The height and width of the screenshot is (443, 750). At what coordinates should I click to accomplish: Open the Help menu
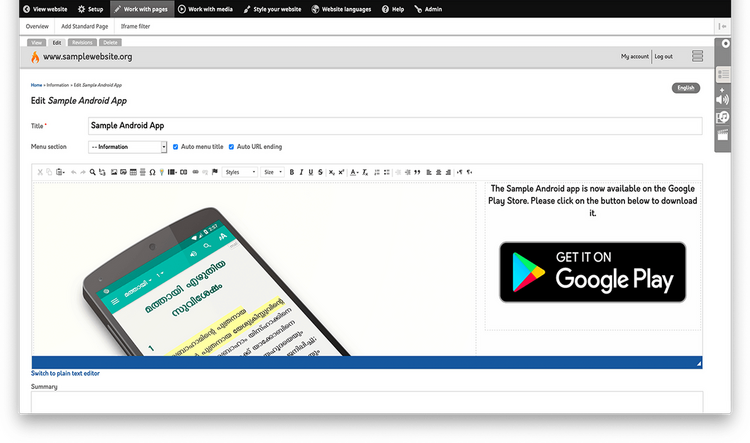tap(393, 9)
